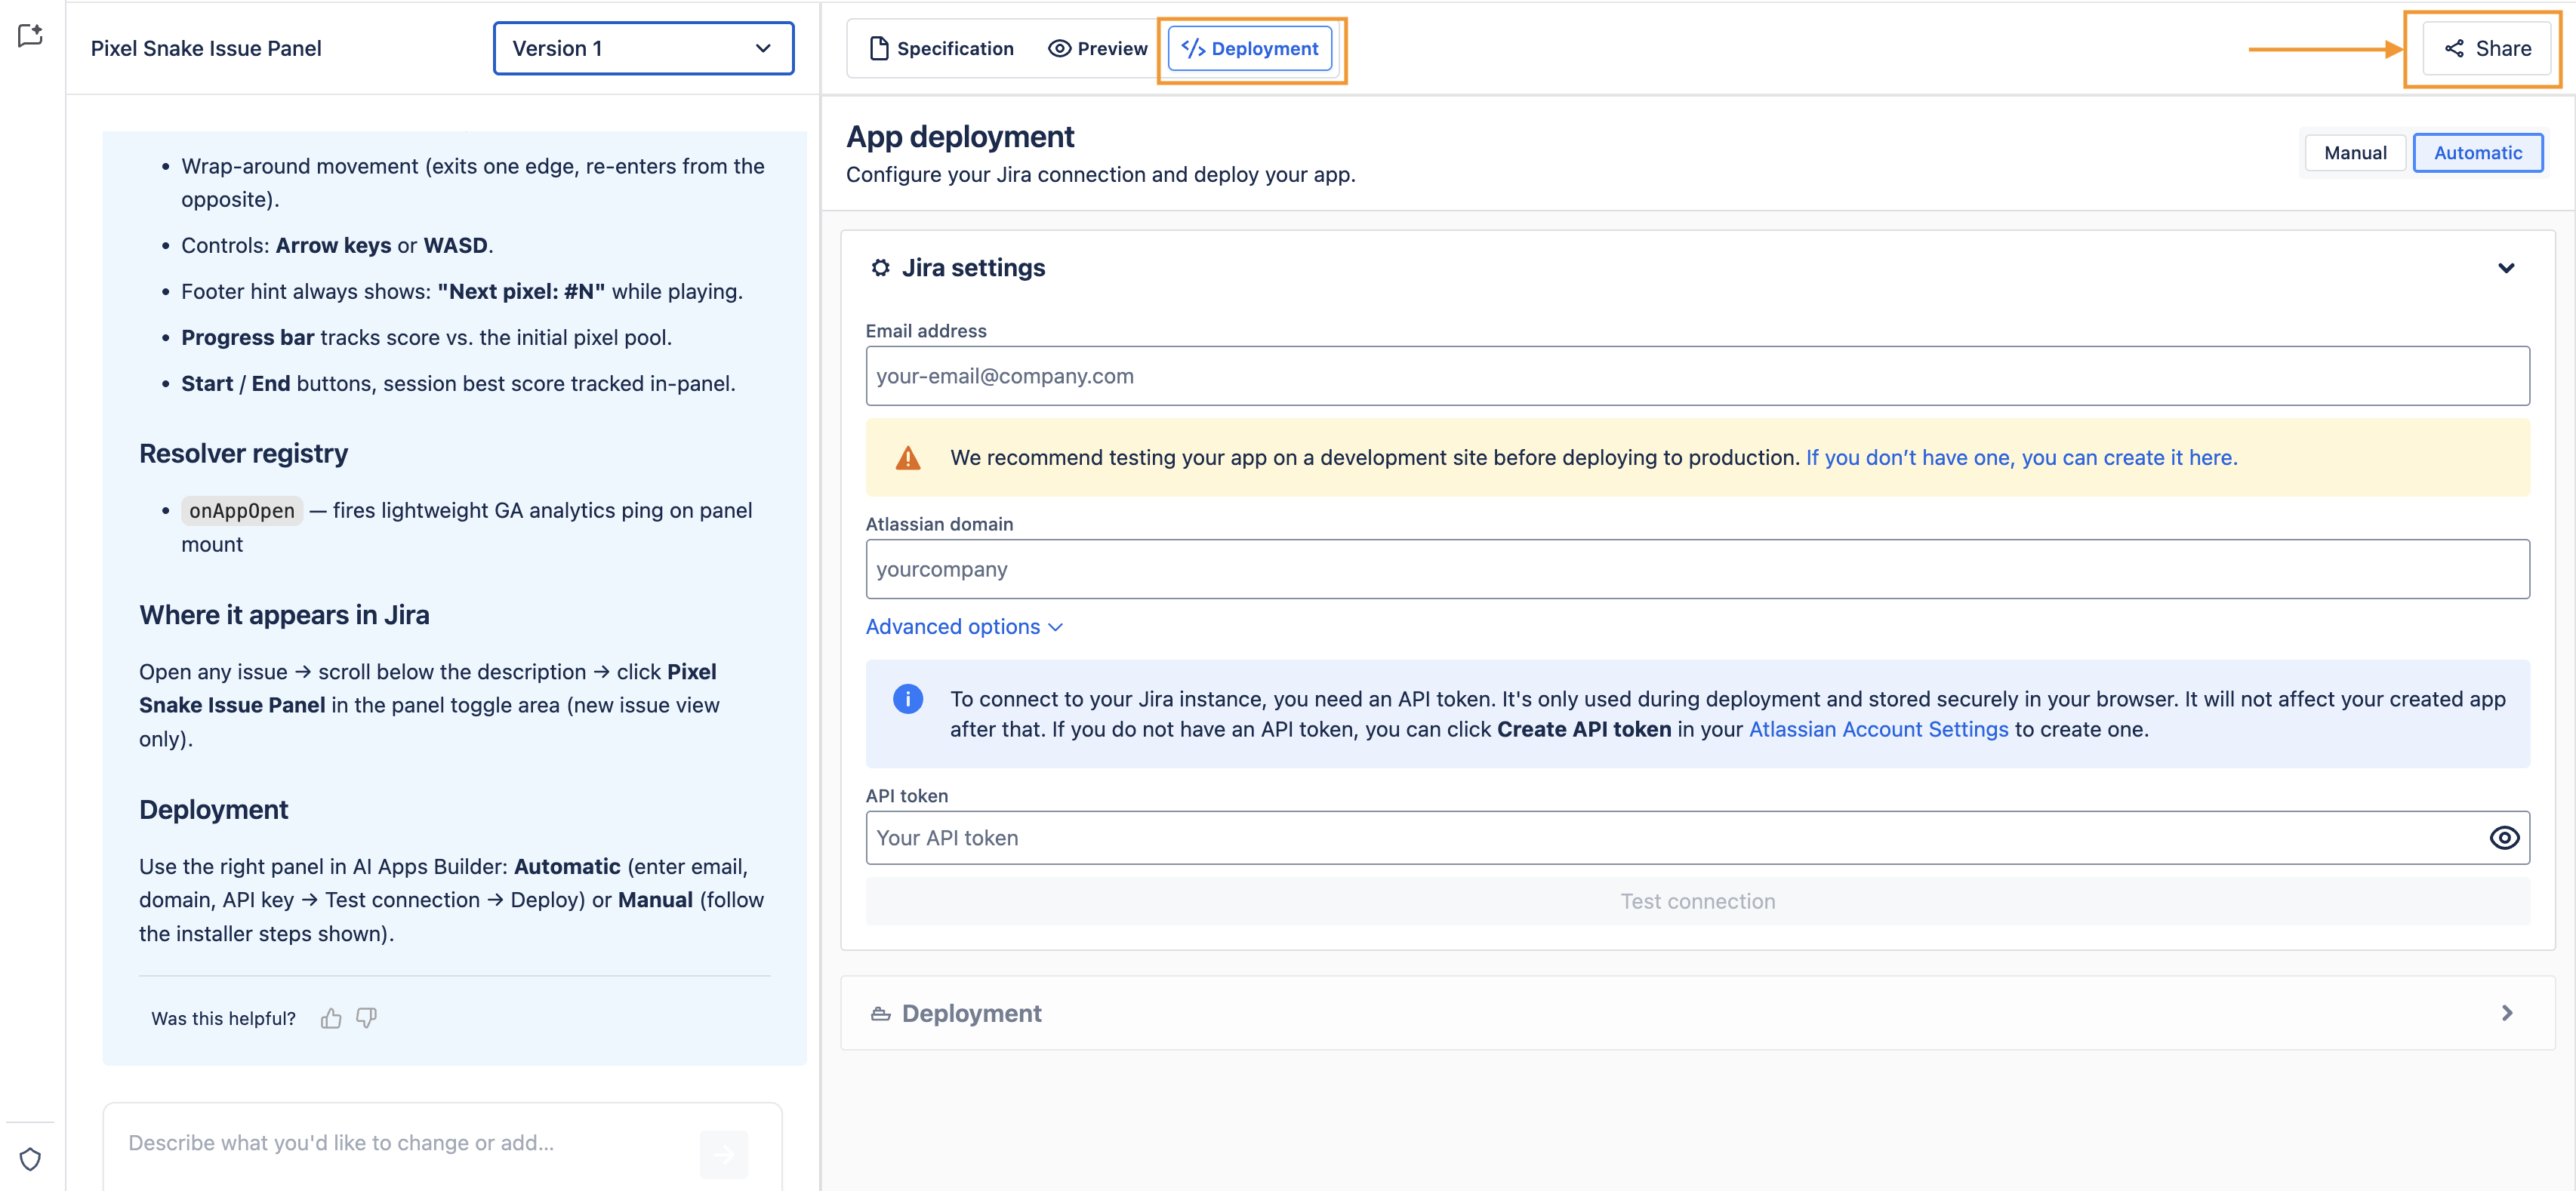
Task: Collapse the Jira settings section
Action: tap(2506, 268)
